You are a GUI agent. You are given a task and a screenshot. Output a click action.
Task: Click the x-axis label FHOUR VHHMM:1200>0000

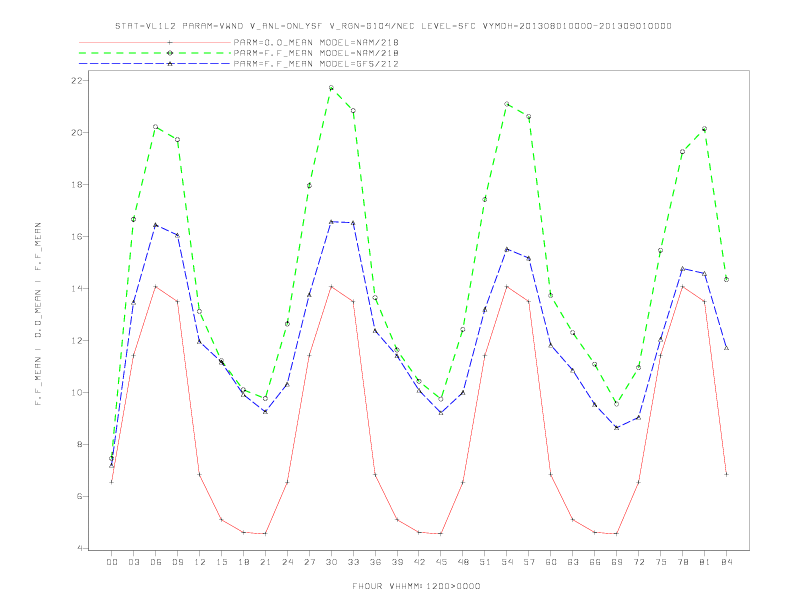point(416,586)
